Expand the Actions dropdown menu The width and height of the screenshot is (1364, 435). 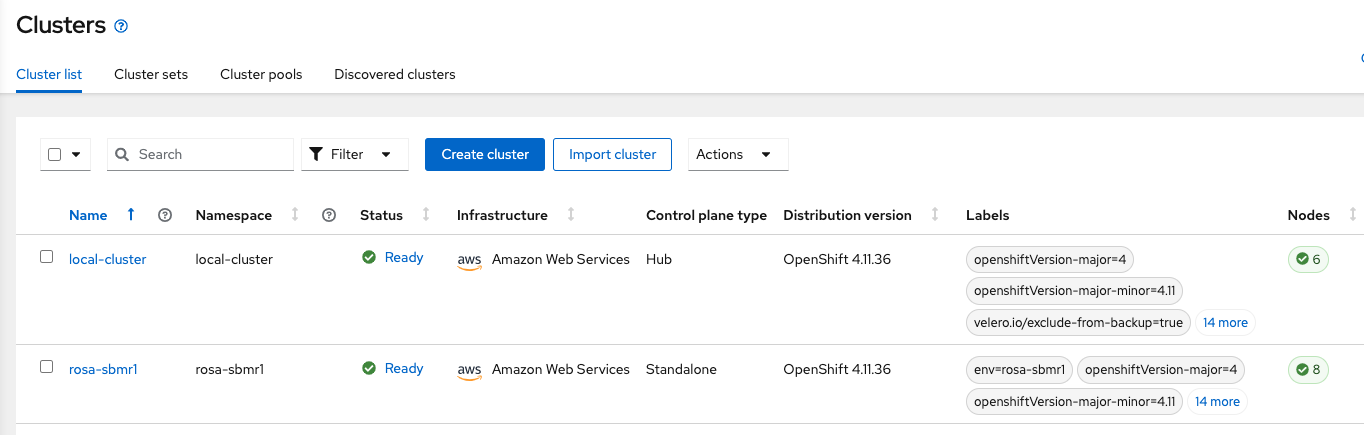(737, 155)
